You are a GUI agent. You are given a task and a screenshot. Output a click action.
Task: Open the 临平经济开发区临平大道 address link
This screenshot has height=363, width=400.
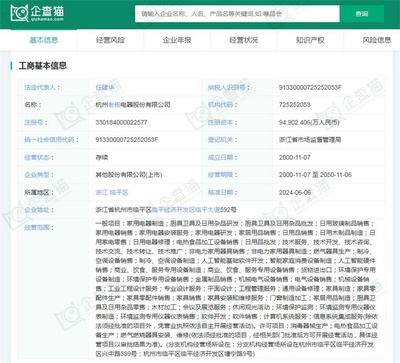(186, 210)
